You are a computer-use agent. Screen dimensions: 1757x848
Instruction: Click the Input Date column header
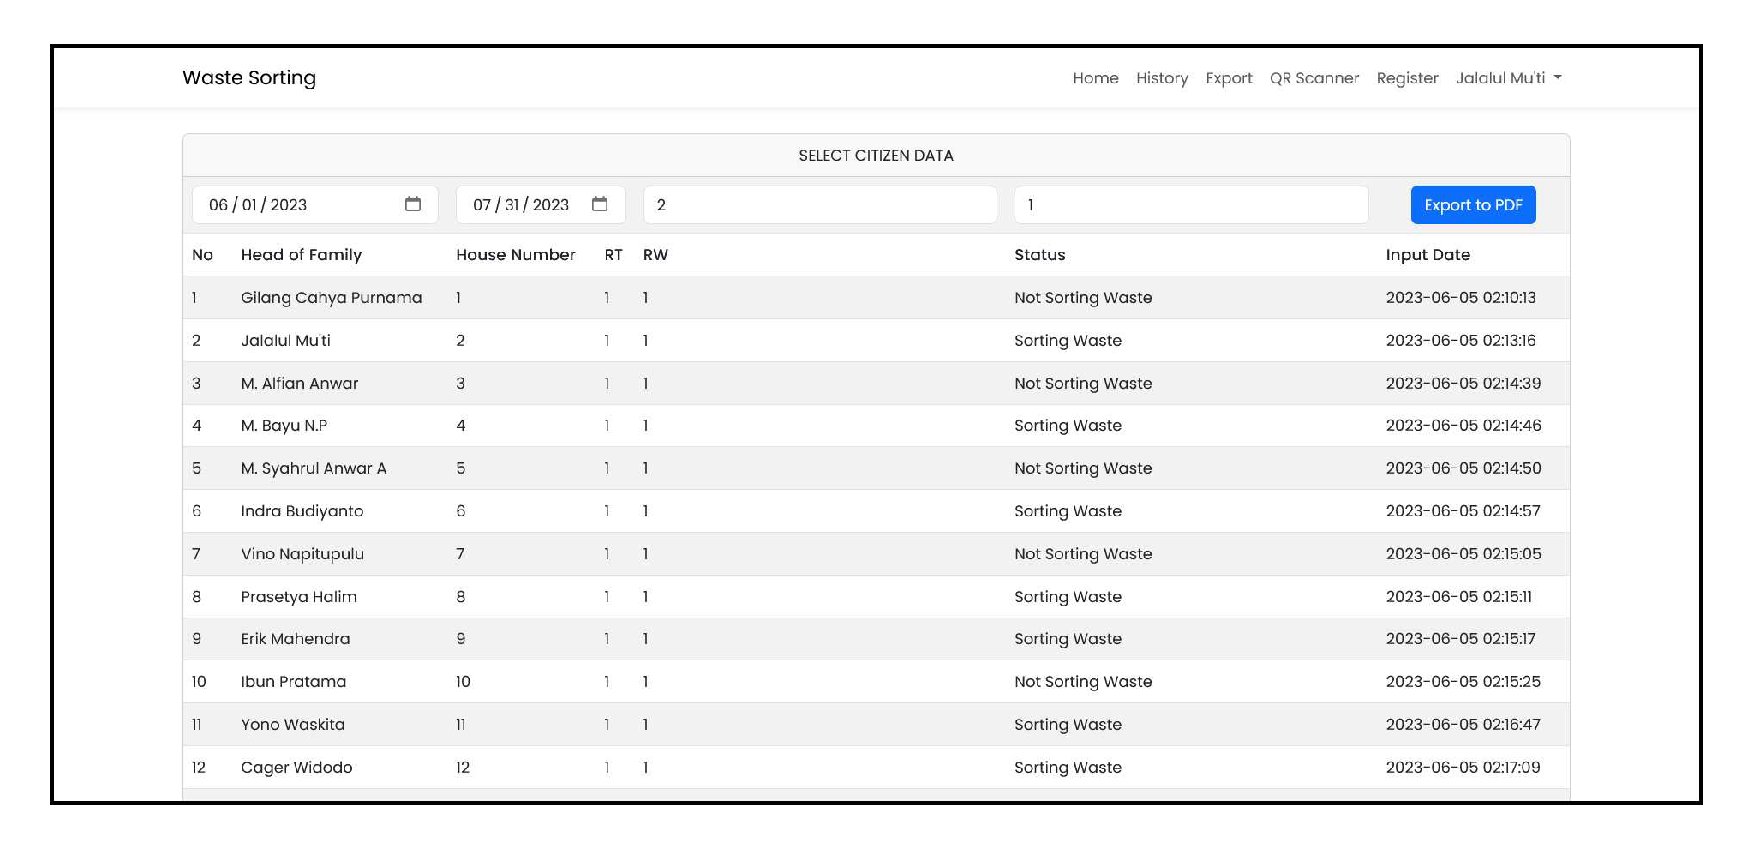coord(1427,255)
